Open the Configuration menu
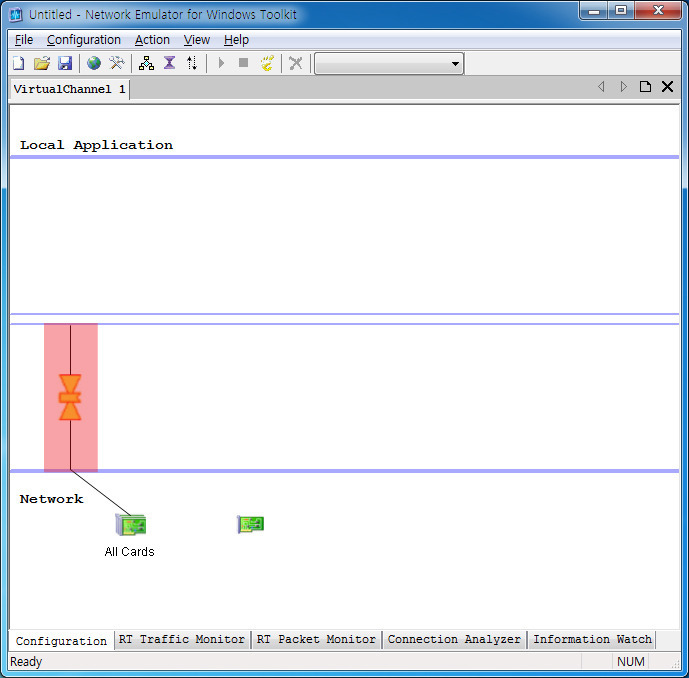The width and height of the screenshot is (689, 678). click(83, 40)
